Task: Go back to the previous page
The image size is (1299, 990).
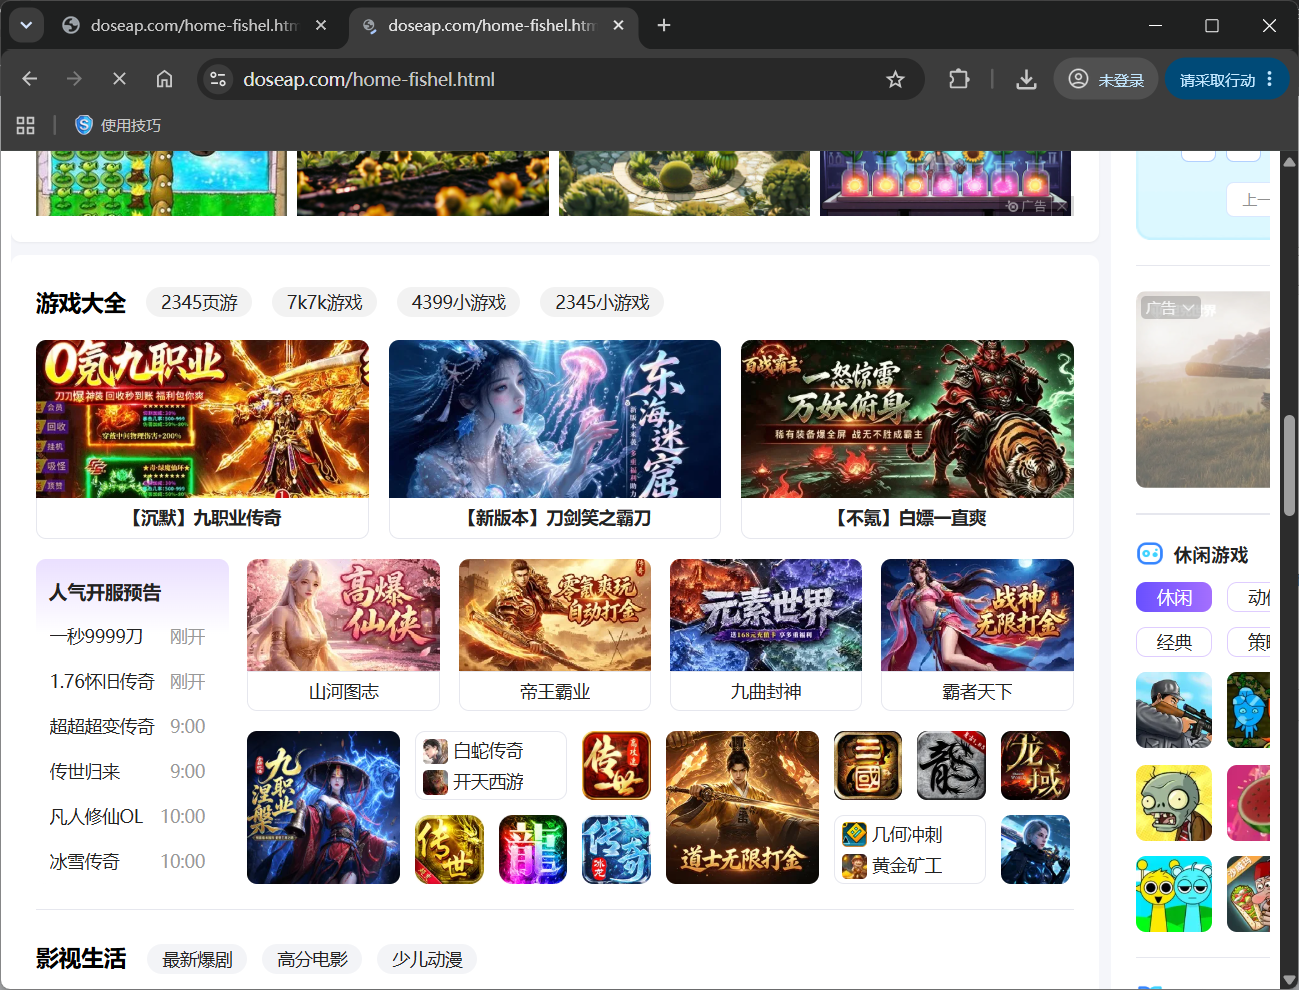Action: click(30, 79)
